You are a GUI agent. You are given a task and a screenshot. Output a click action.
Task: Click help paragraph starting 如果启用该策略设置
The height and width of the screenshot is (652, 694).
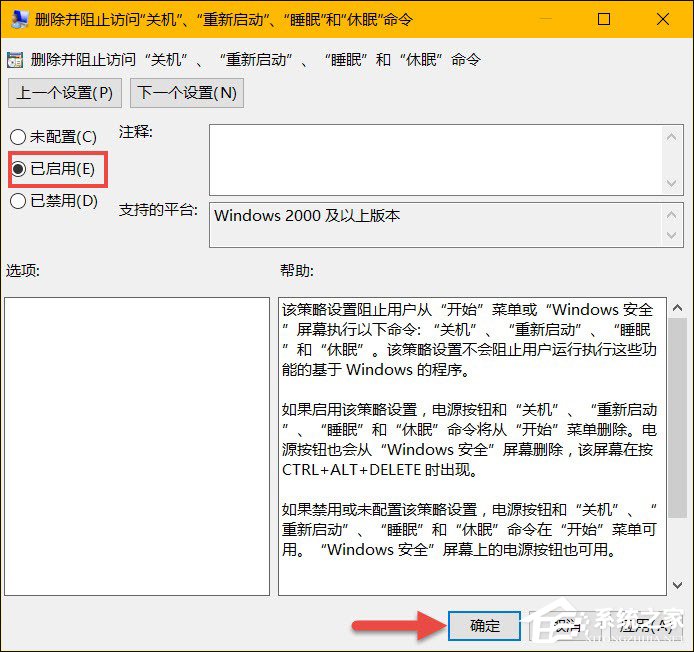469,440
